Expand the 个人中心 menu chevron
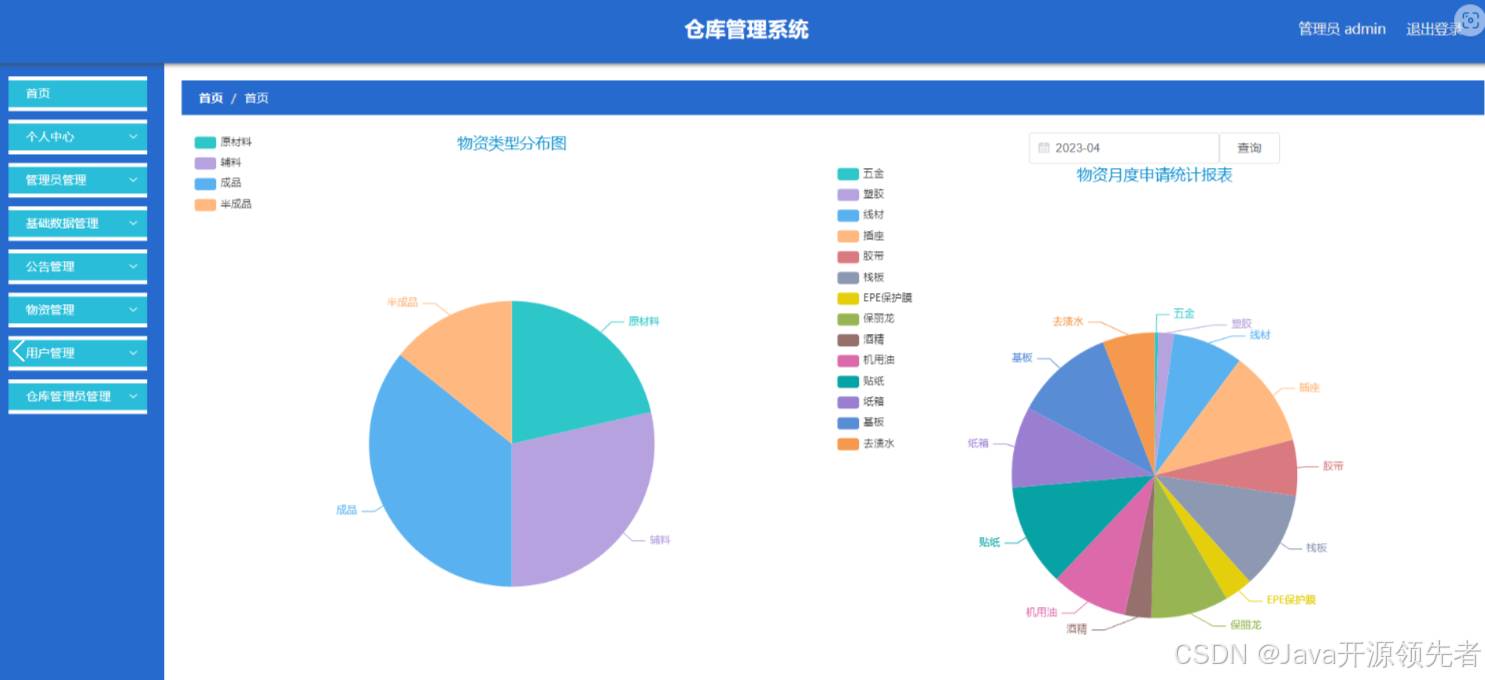The width and height of the screenshot is (1485, 680). click(x=133, y=137)
